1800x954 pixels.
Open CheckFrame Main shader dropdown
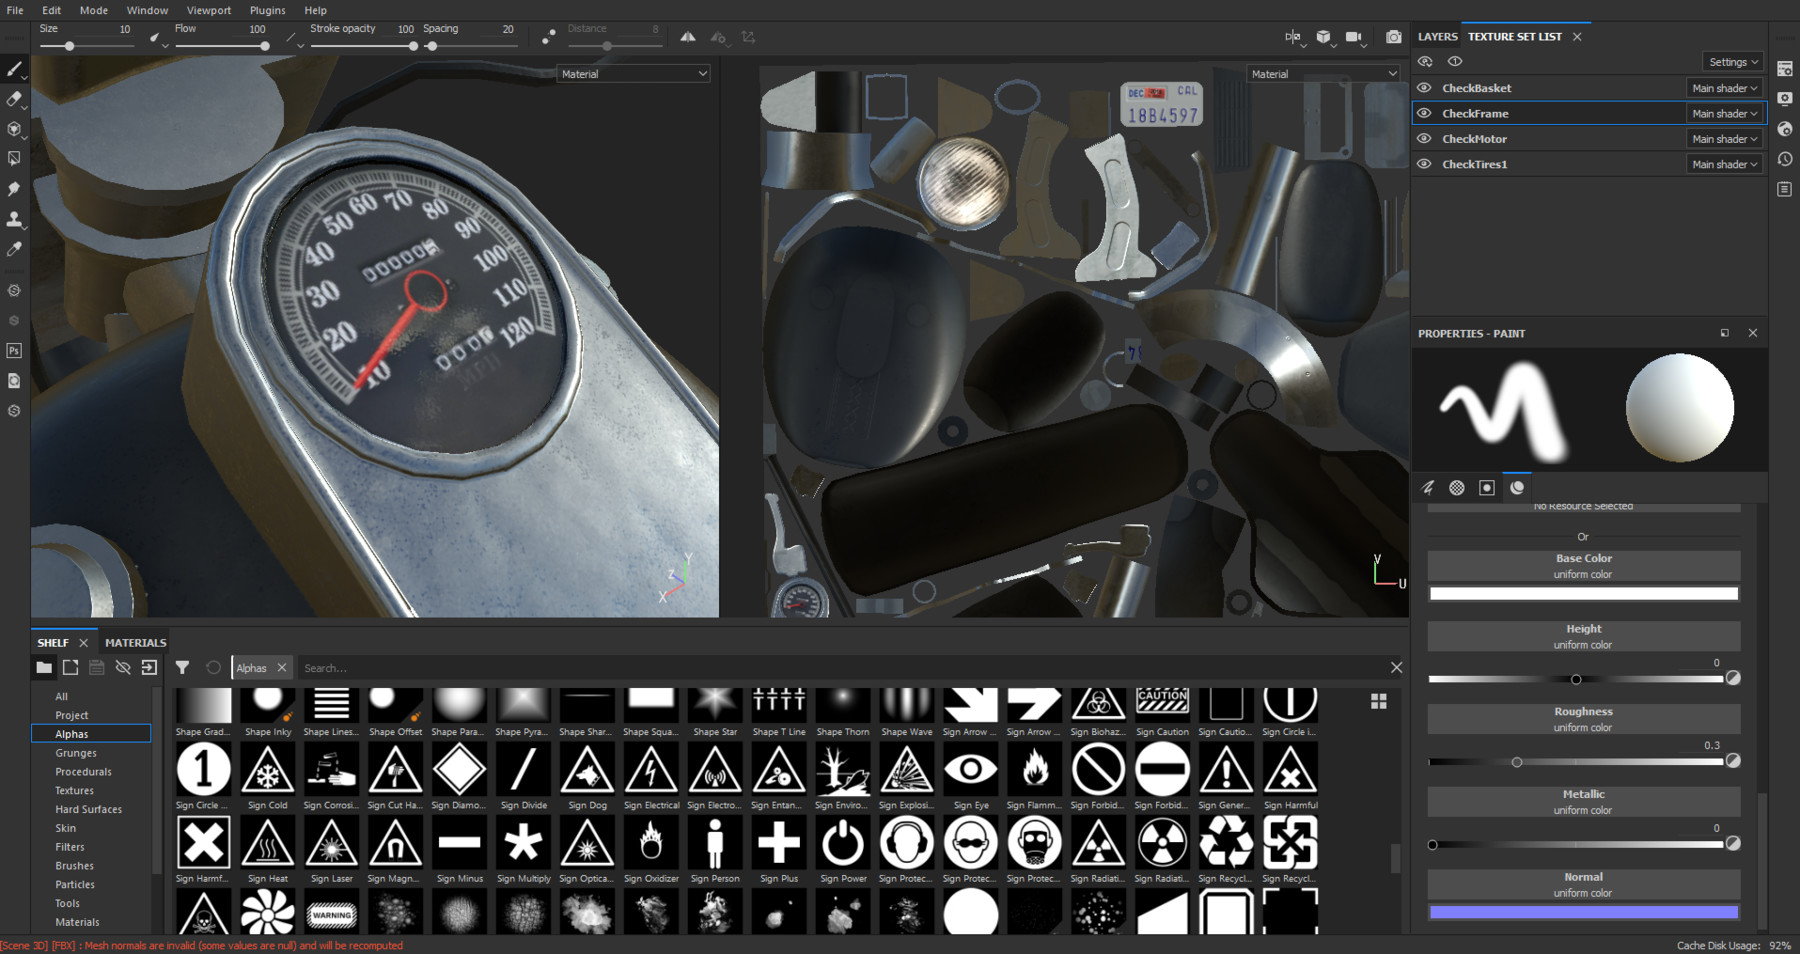1724,114
